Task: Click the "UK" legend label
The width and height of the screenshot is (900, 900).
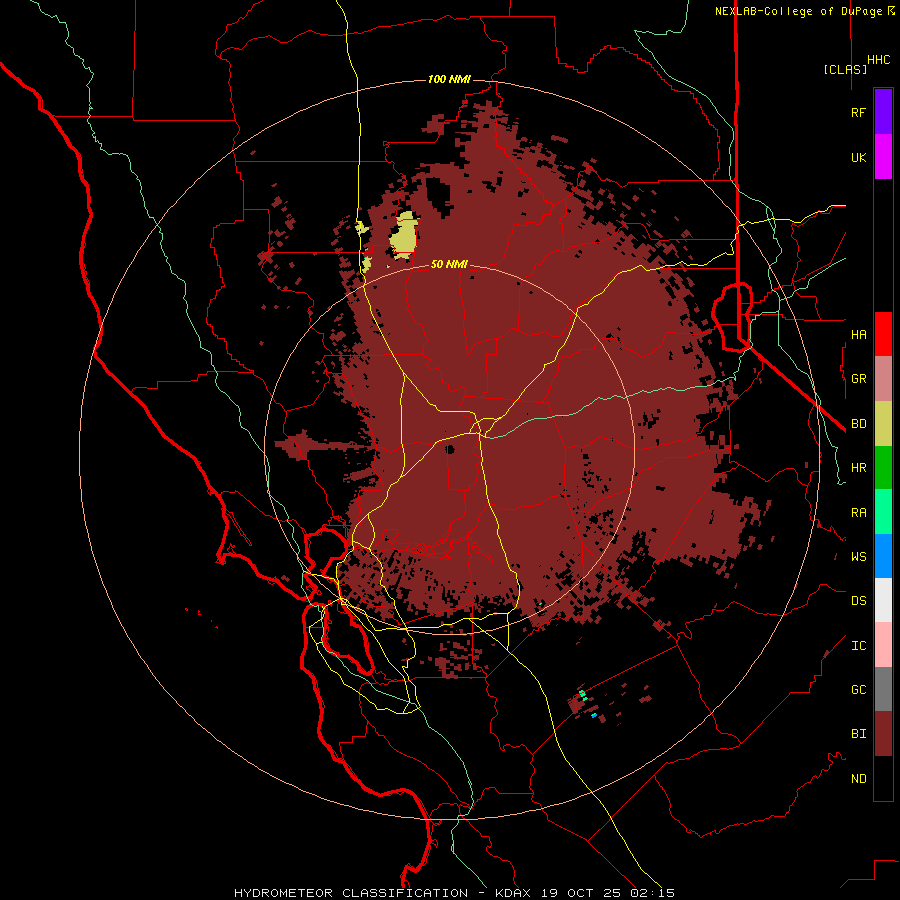Action: pyautogui.click(x=858, y=157)
